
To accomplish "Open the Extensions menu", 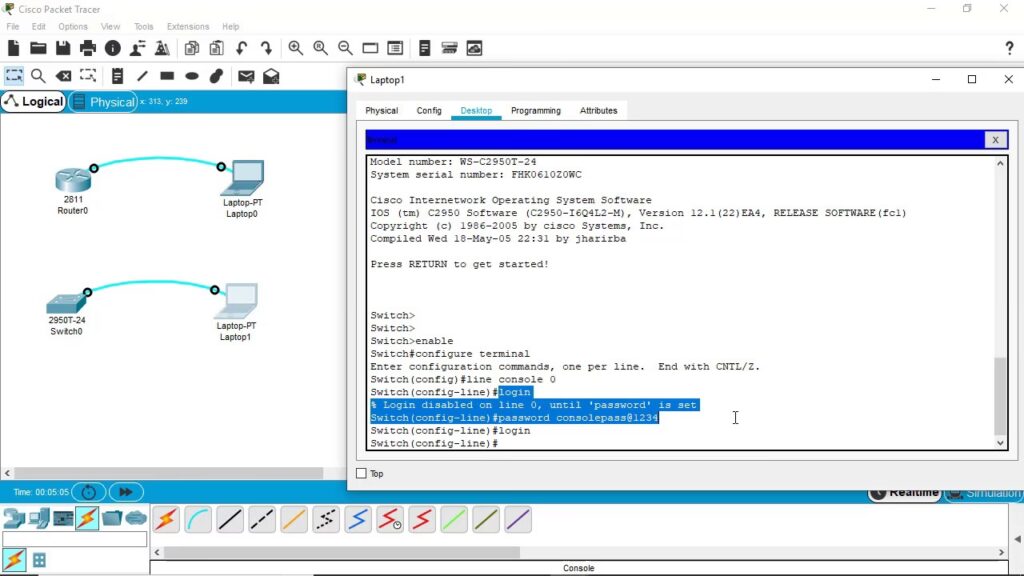I will click(x=188, y=27).
